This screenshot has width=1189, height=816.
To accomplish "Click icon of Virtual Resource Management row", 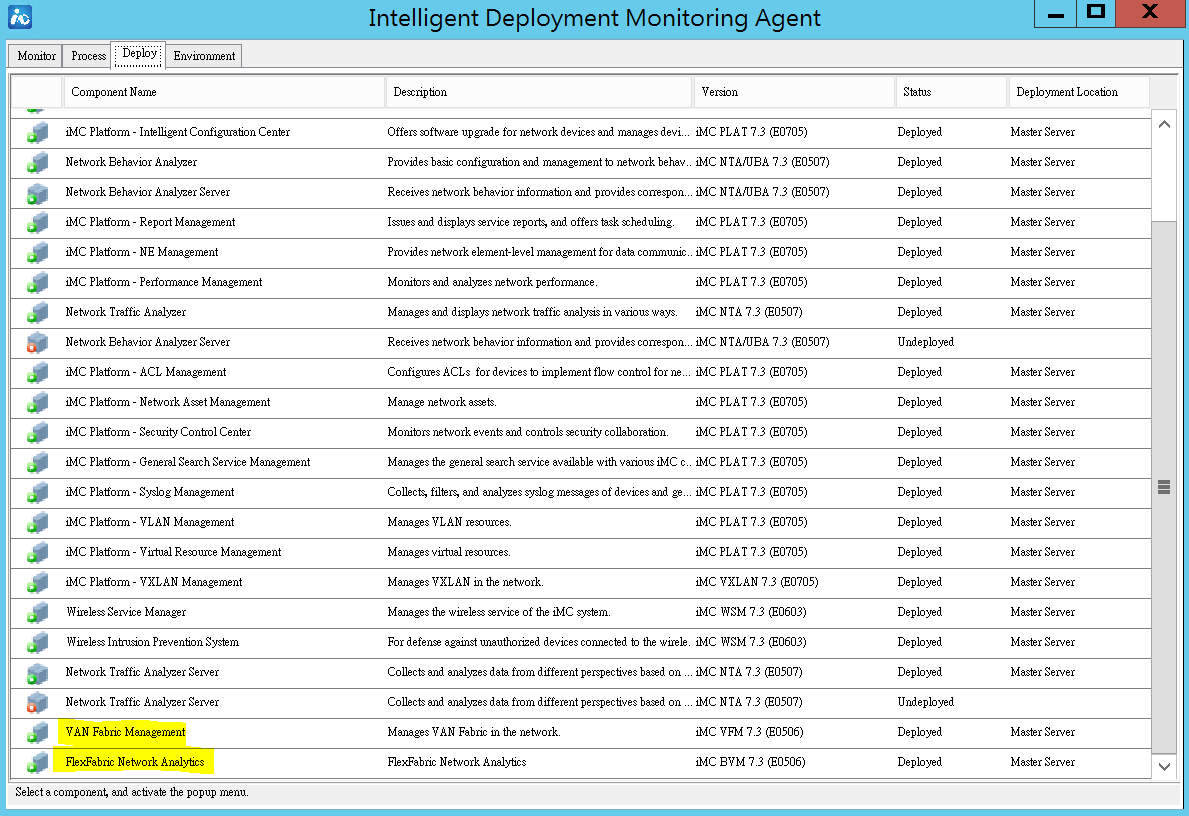I will (37, 553).
